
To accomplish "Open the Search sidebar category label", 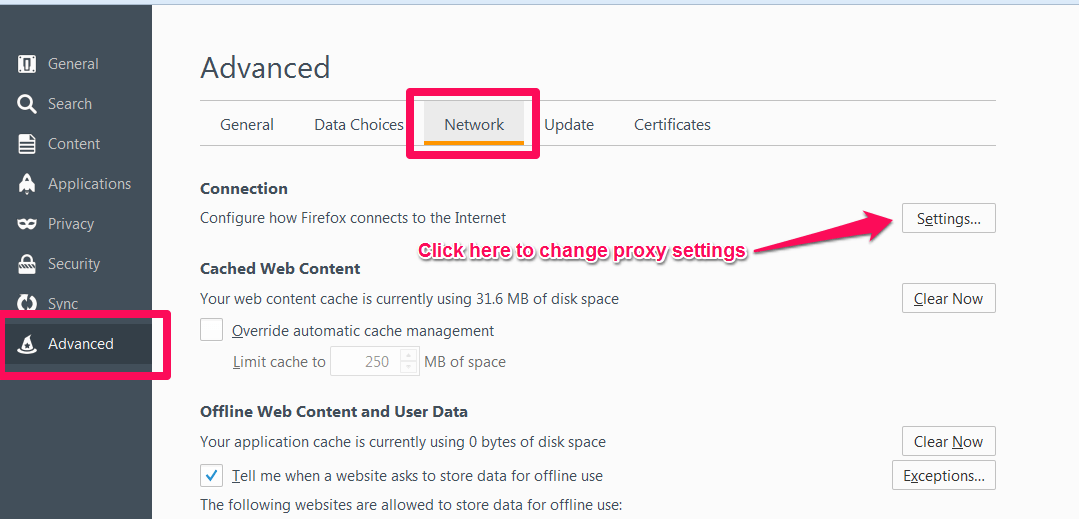I will point(70,104).
